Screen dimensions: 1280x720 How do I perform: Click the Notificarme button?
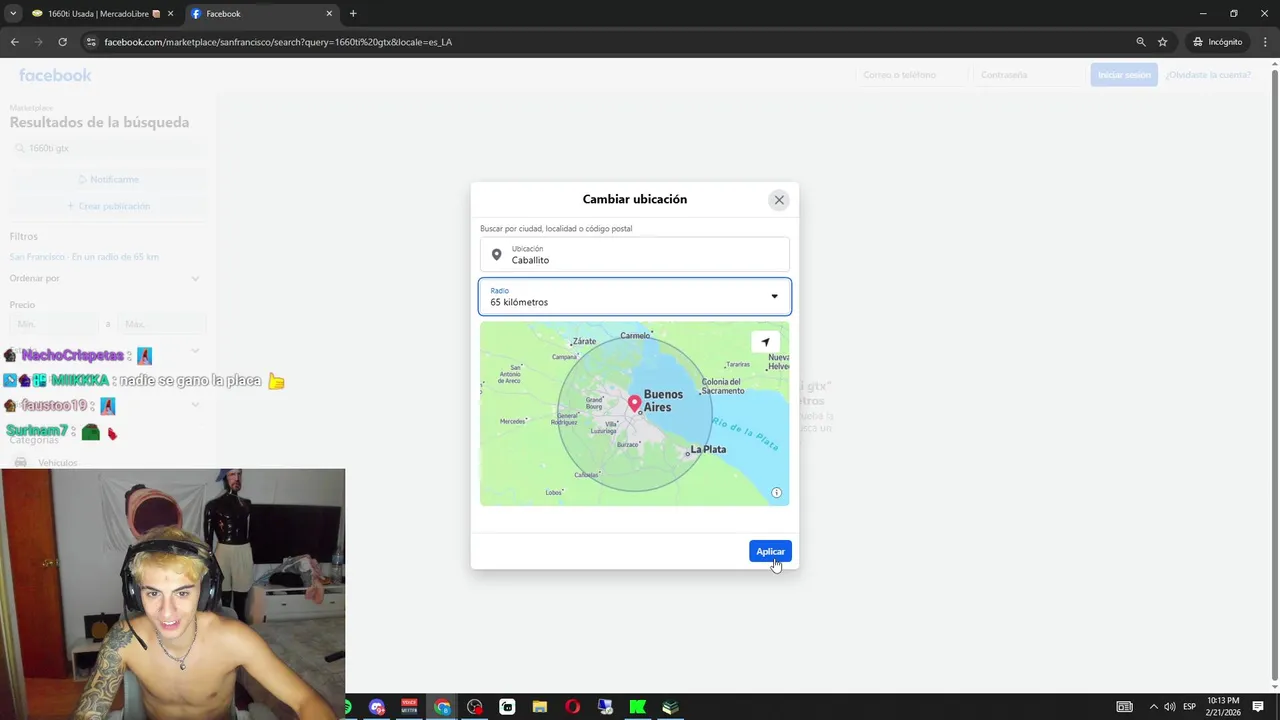tap(108, 179)
